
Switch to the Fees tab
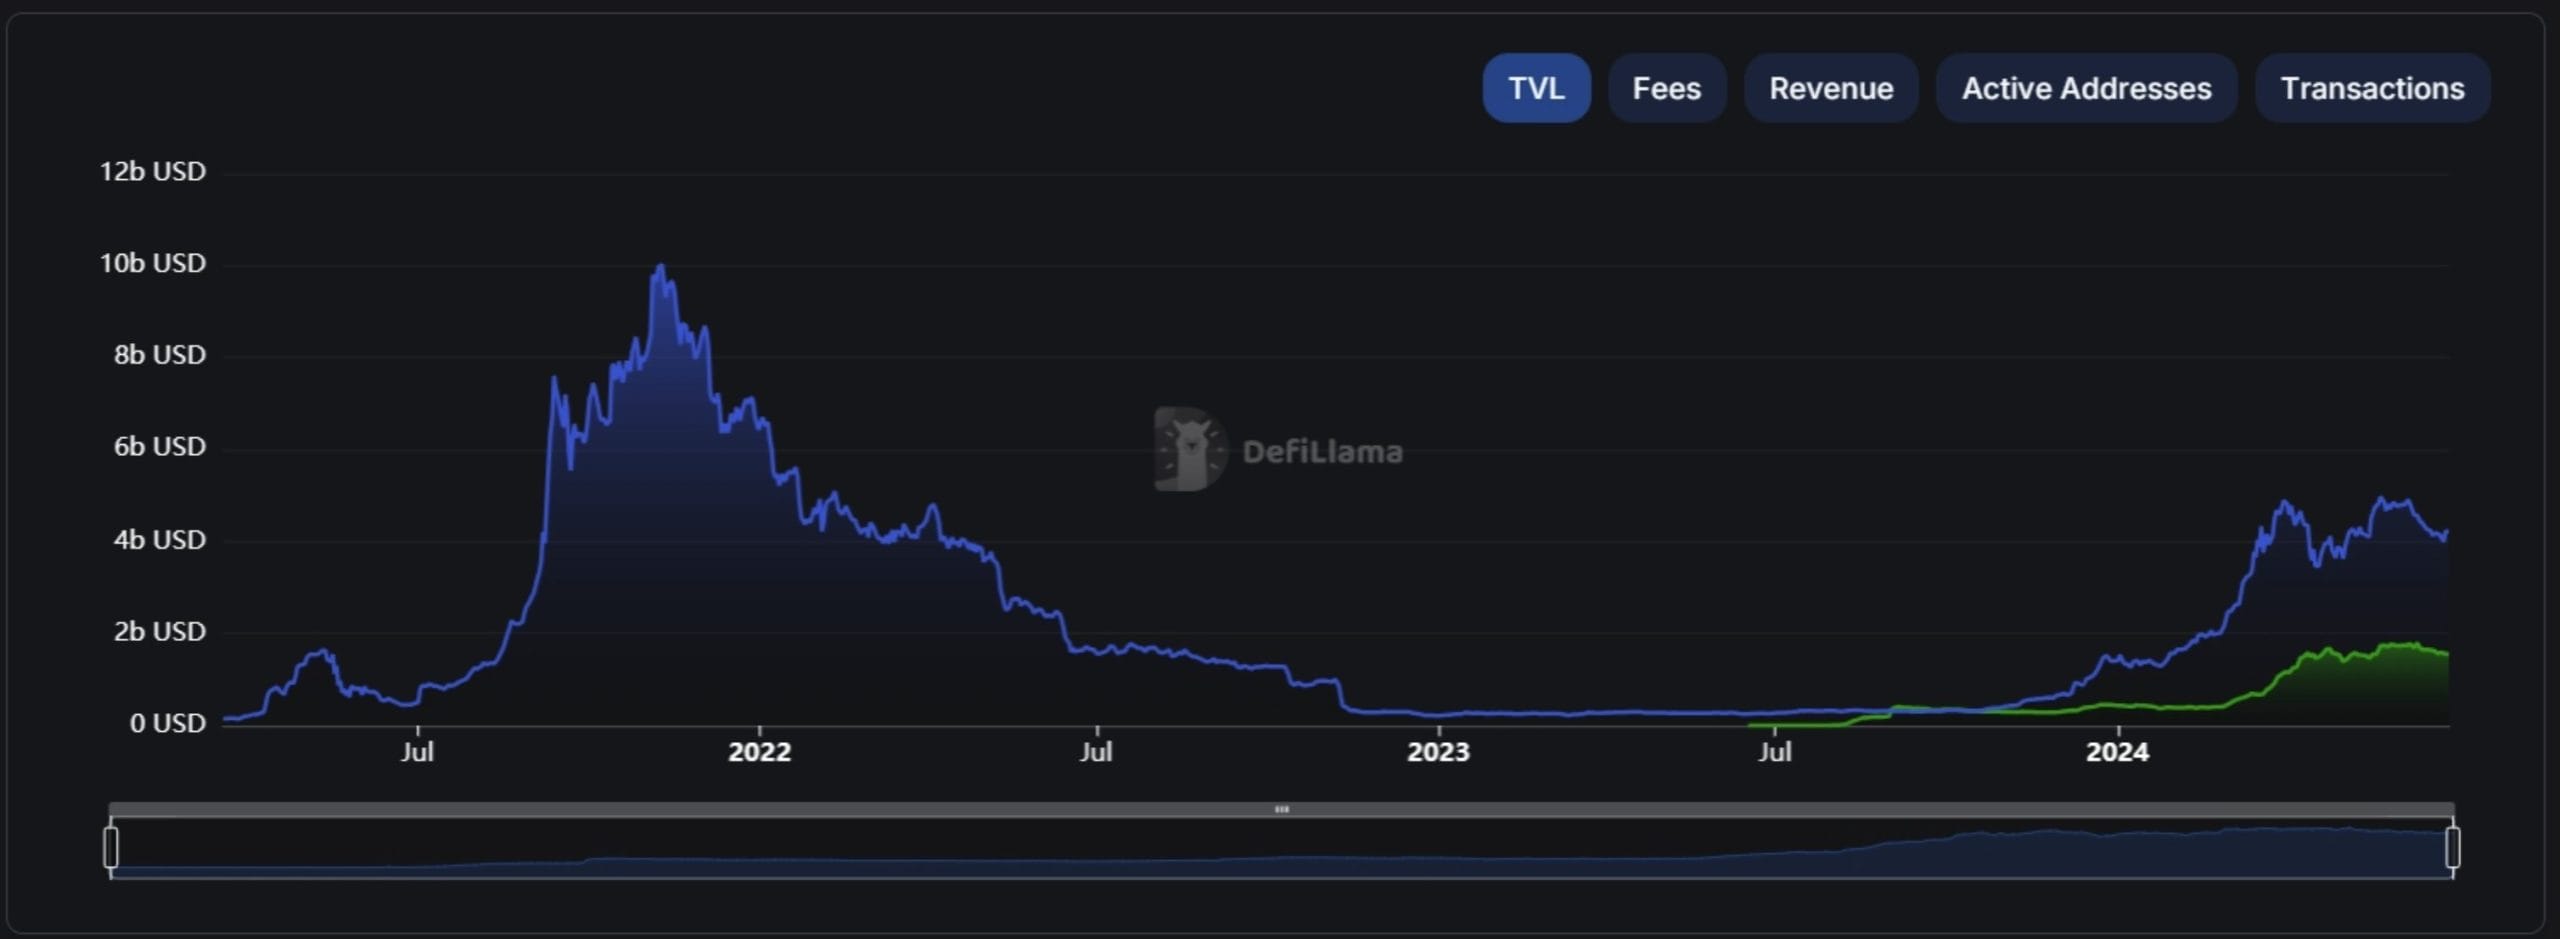pos(1666,88)
